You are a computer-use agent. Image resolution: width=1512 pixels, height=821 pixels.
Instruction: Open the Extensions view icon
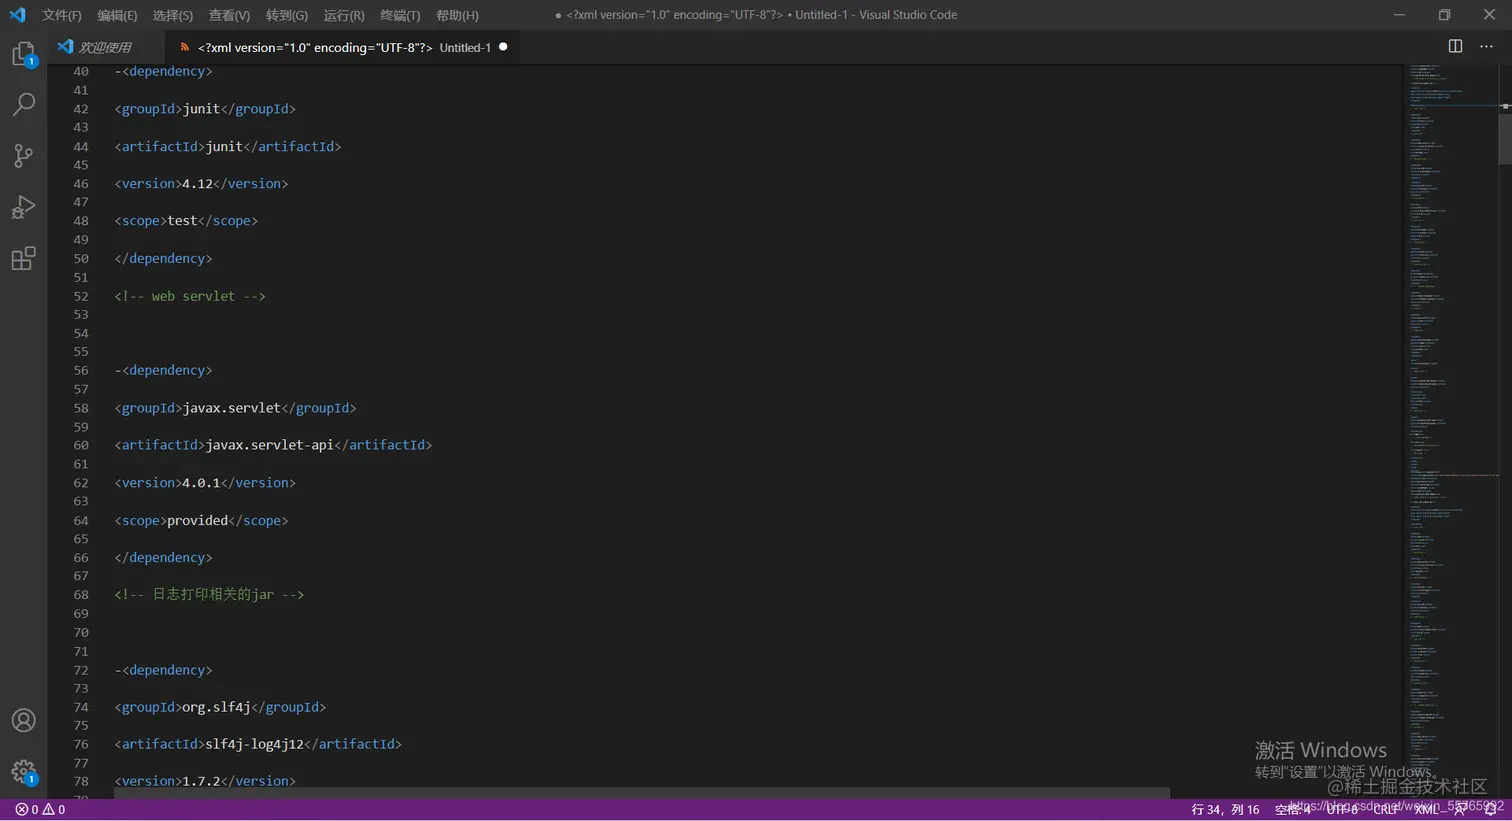pos(23,259)
